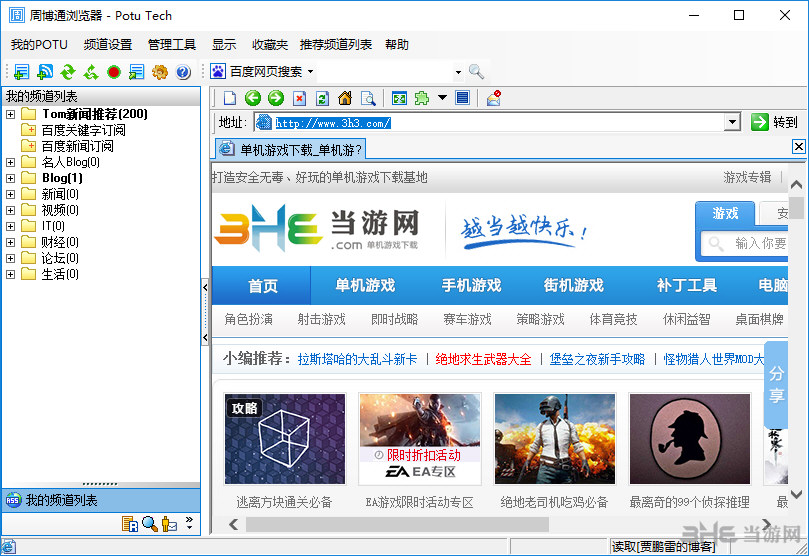Image resolution: width=809 pixels, height=556 pixels.
Task: Go back with the green left arrow
Action: click(253, 97)
